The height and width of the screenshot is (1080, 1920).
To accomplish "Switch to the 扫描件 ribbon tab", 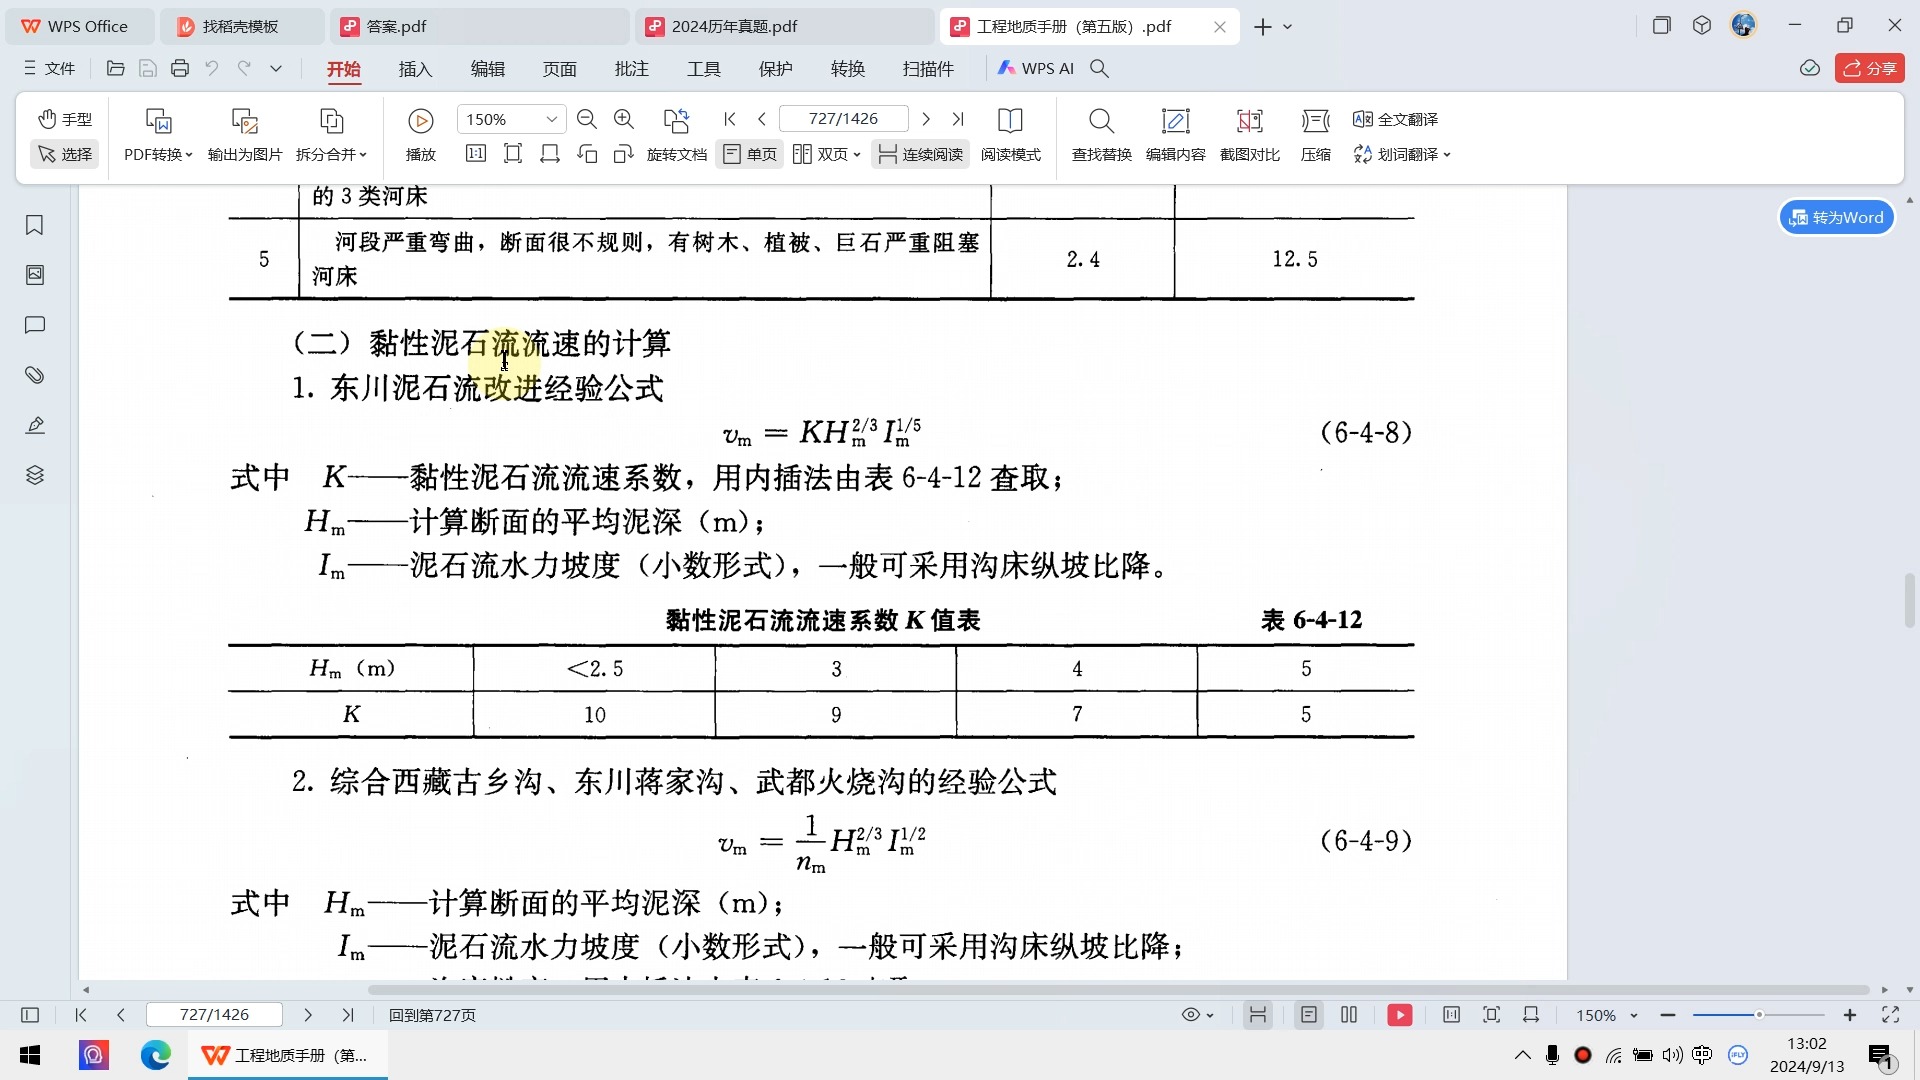I will (x=928, y=68).
